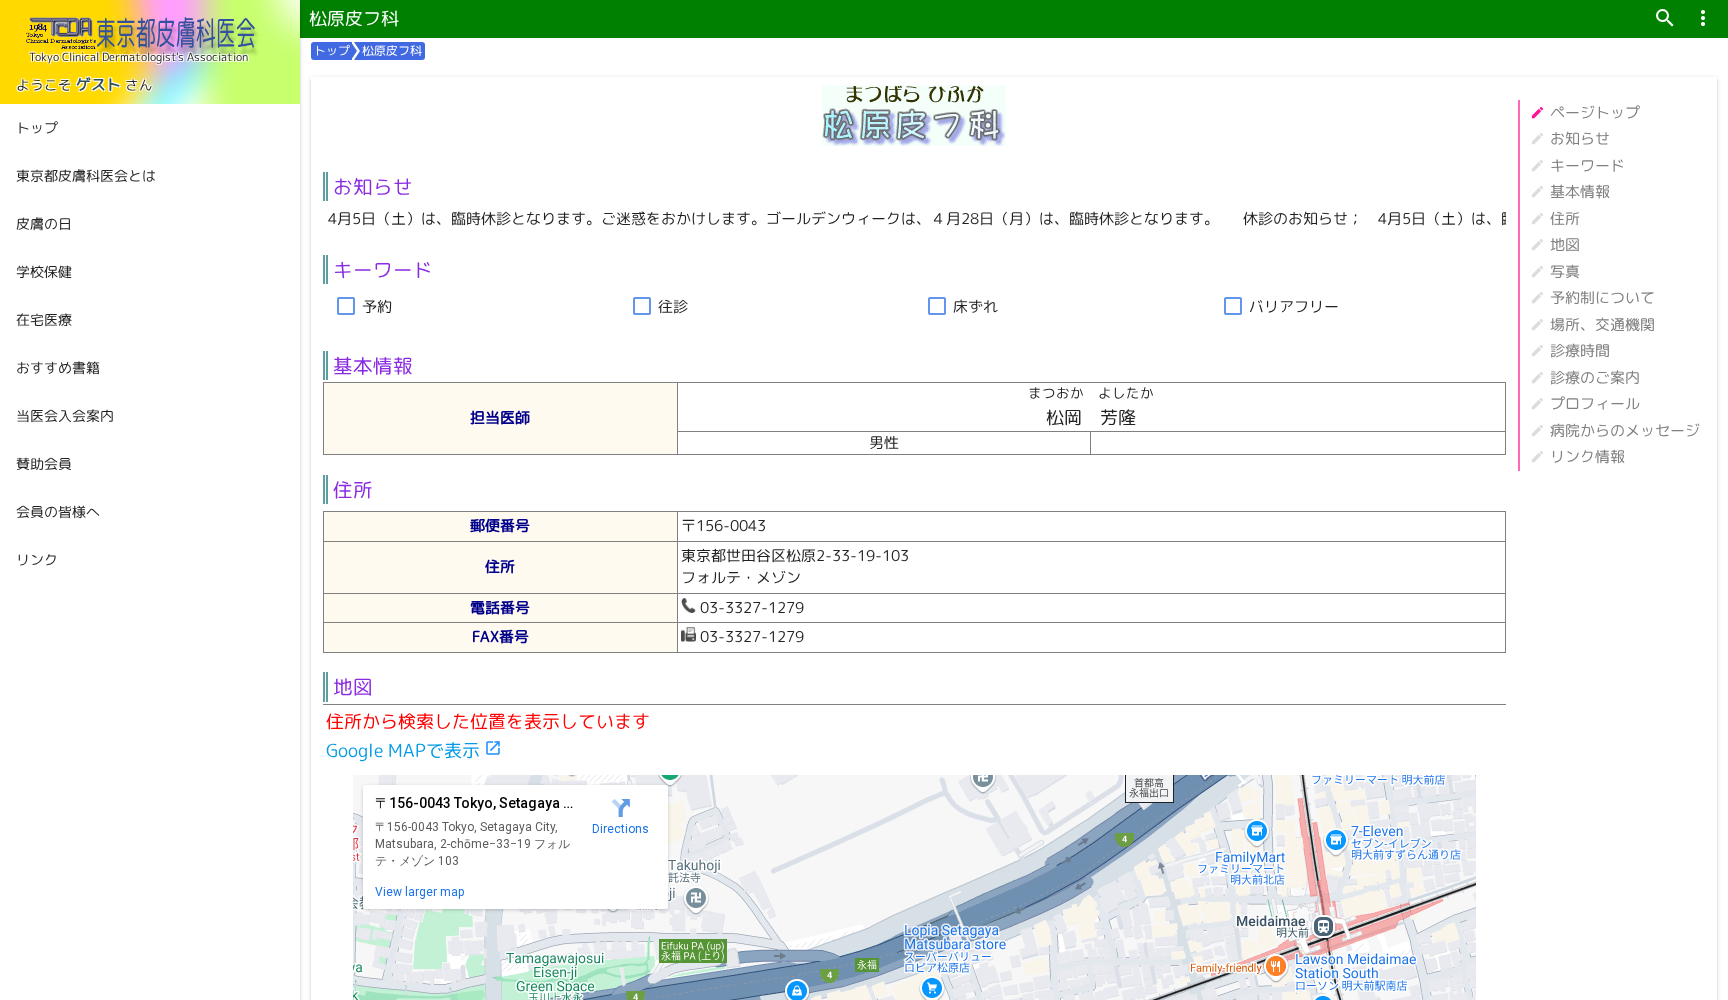
Task: Open 東京都皮膚科医会とは in sidebar
Action: 150,176
